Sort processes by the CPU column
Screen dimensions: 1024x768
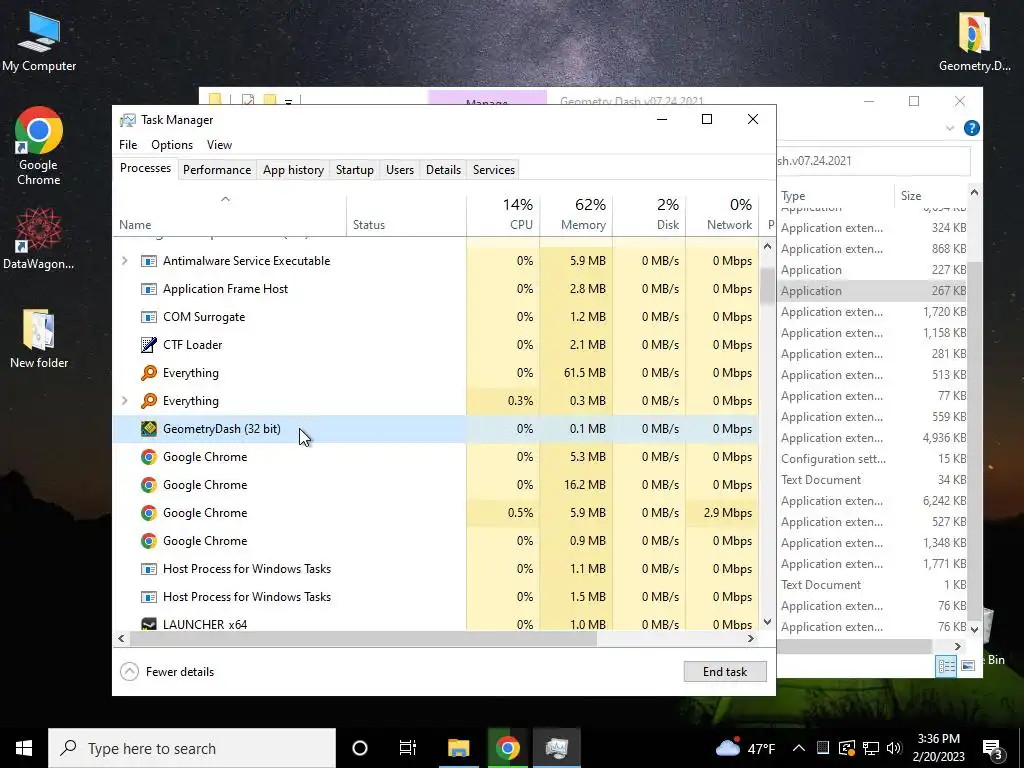(x=503, y=214)
